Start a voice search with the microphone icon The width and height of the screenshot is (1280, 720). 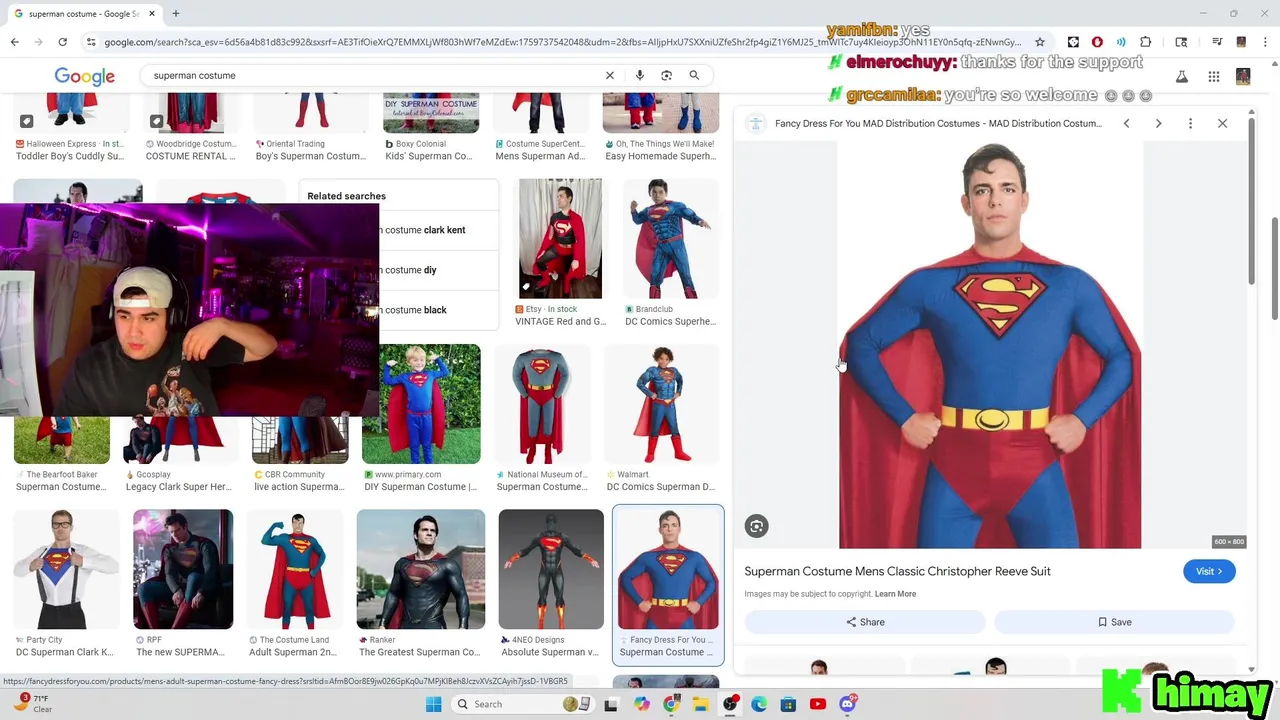tap(640, 75)
